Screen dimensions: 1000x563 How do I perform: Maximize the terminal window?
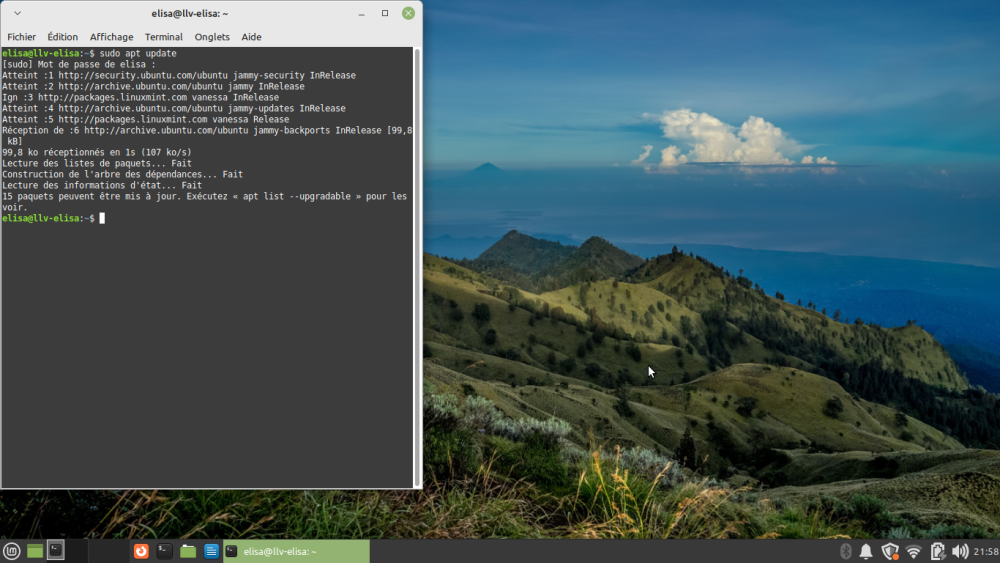[x=385, y=13]
